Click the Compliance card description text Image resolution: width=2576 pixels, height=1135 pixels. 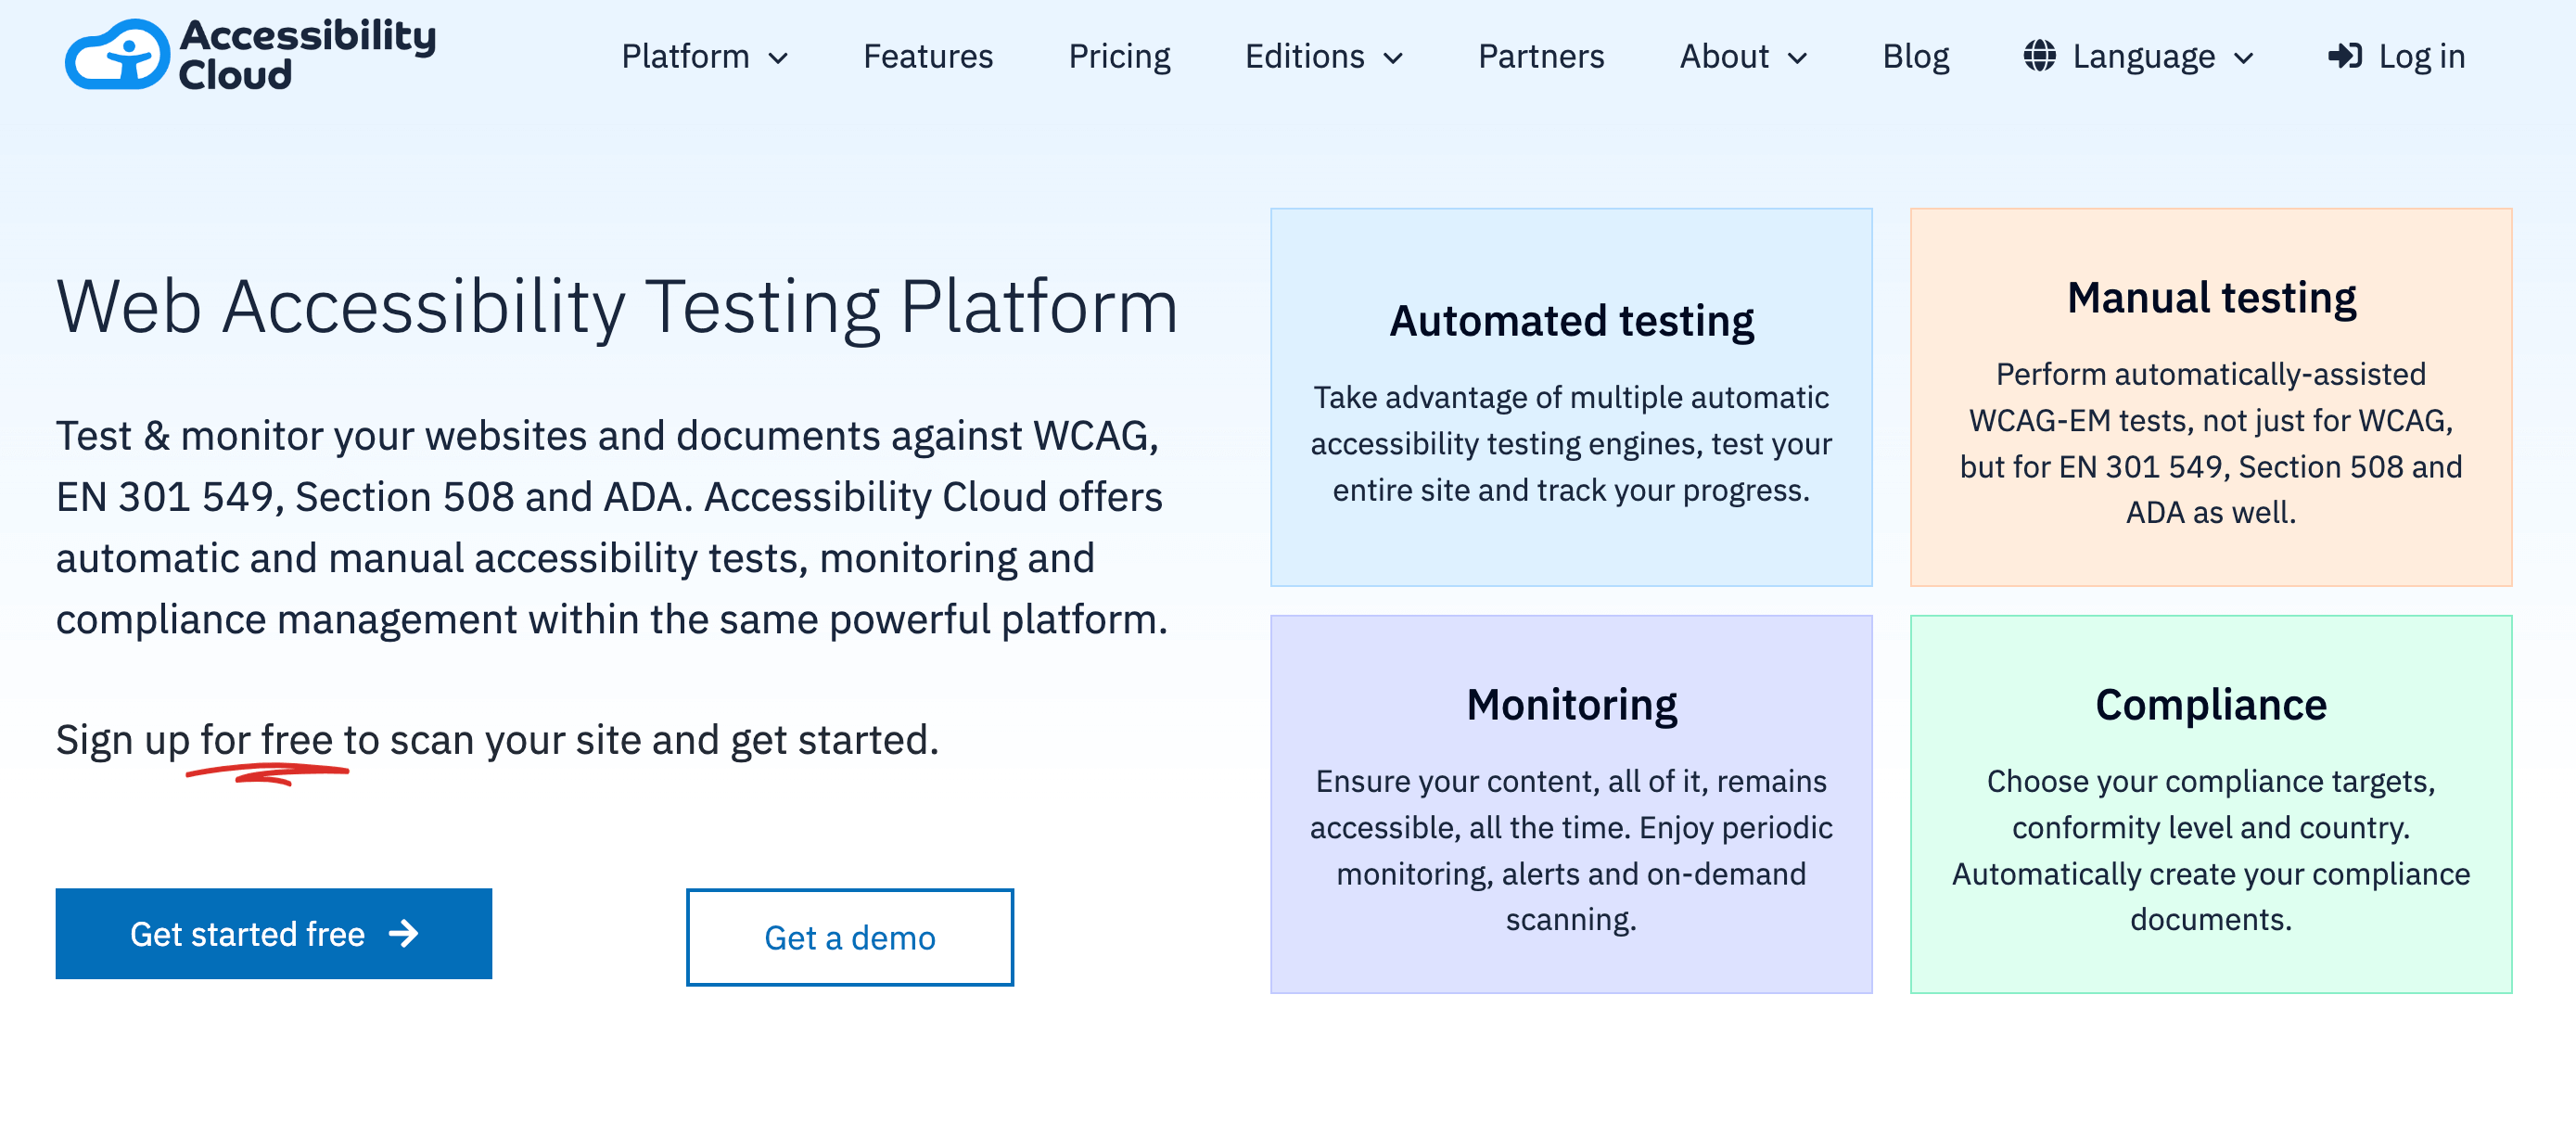click(2211, 850)
